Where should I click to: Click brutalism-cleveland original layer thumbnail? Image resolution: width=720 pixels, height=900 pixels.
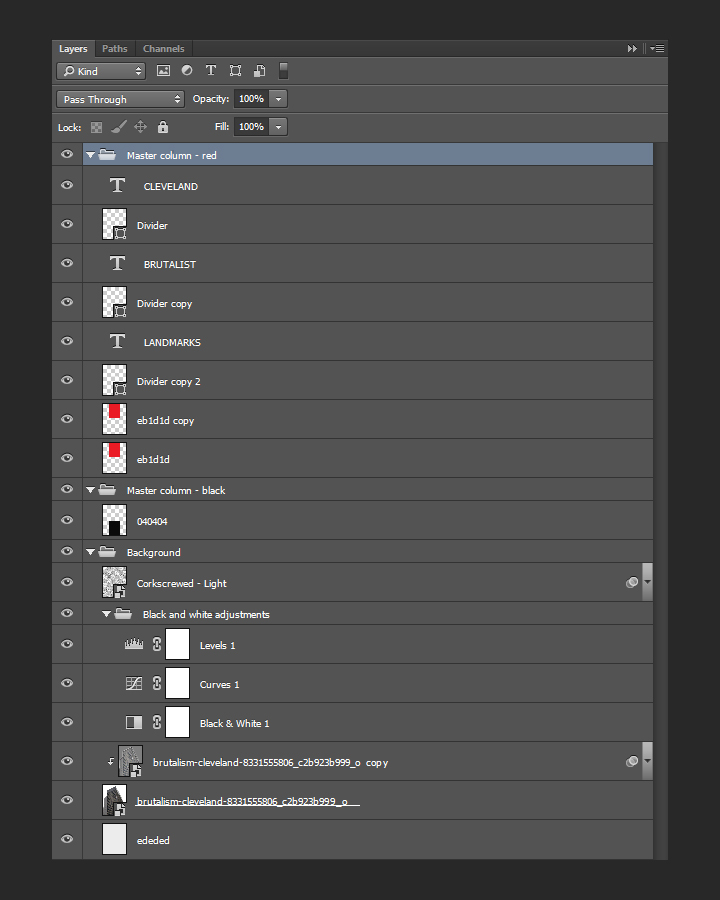(114, 800)
